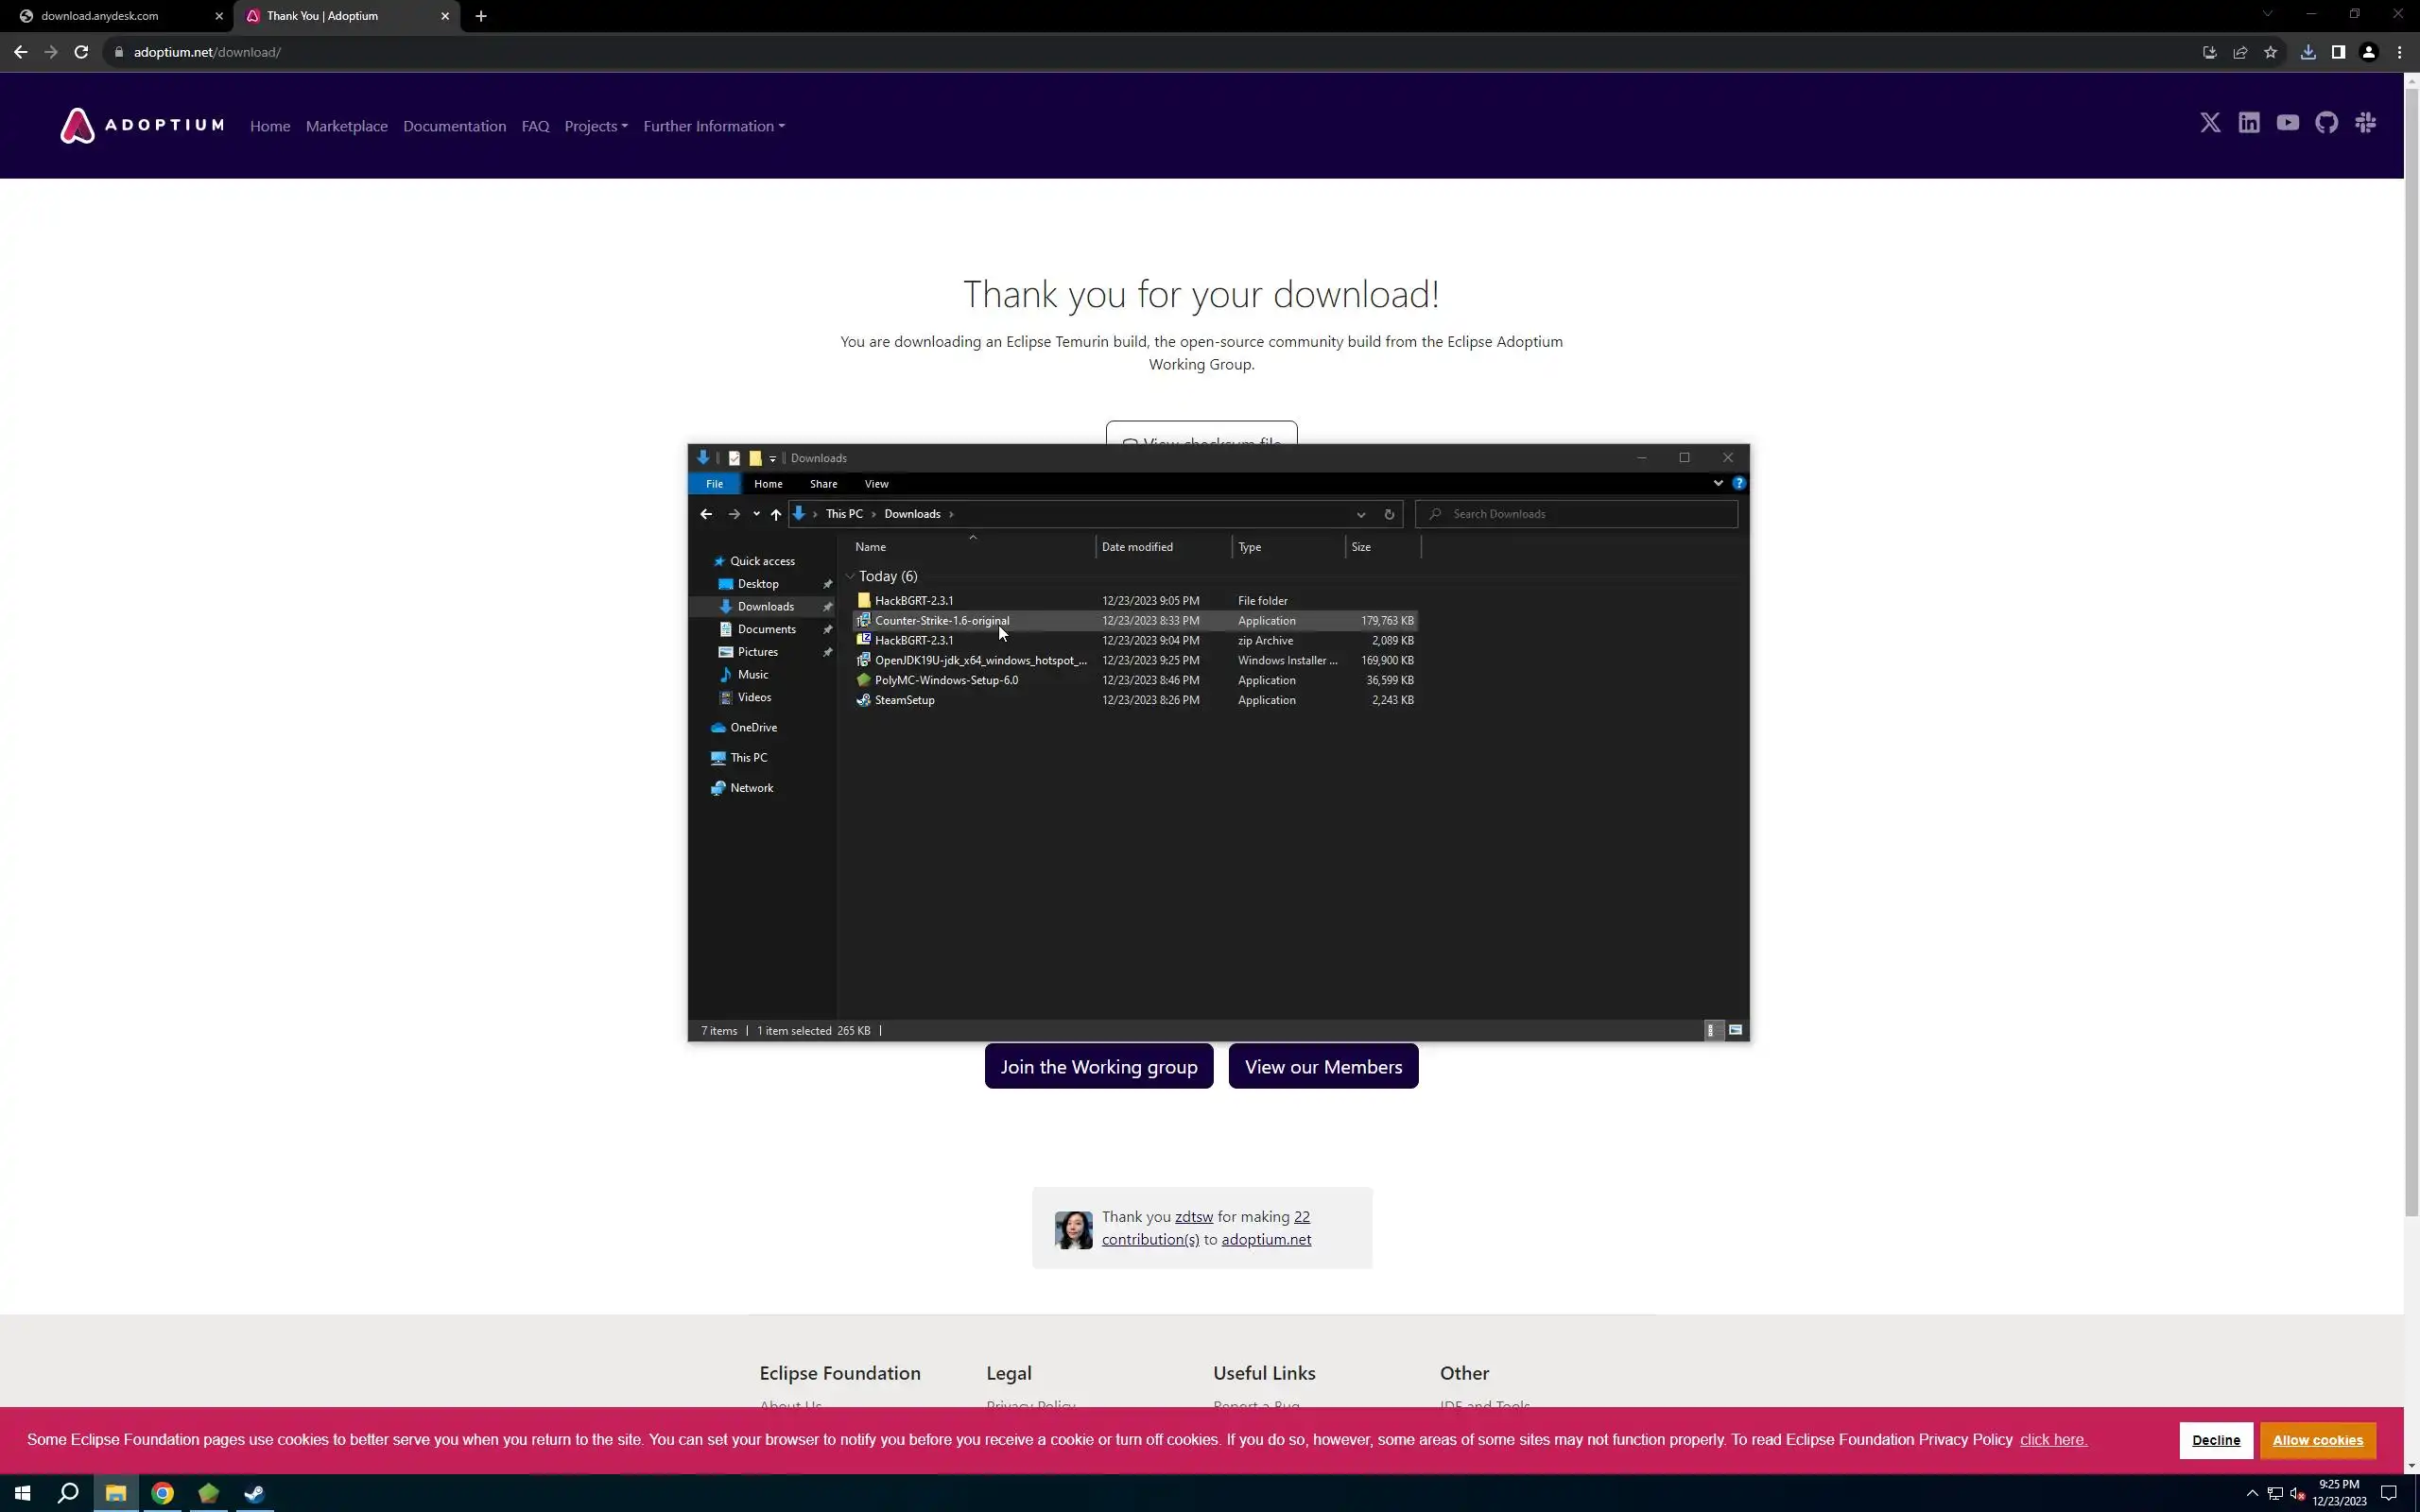Go up one folder level in Explorer
Viewport: 2420px width, 1512px height.
[x=775, y=514]
